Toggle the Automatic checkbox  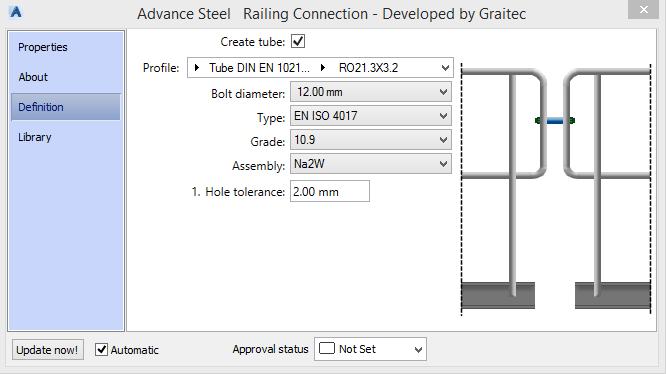point(101,349)
